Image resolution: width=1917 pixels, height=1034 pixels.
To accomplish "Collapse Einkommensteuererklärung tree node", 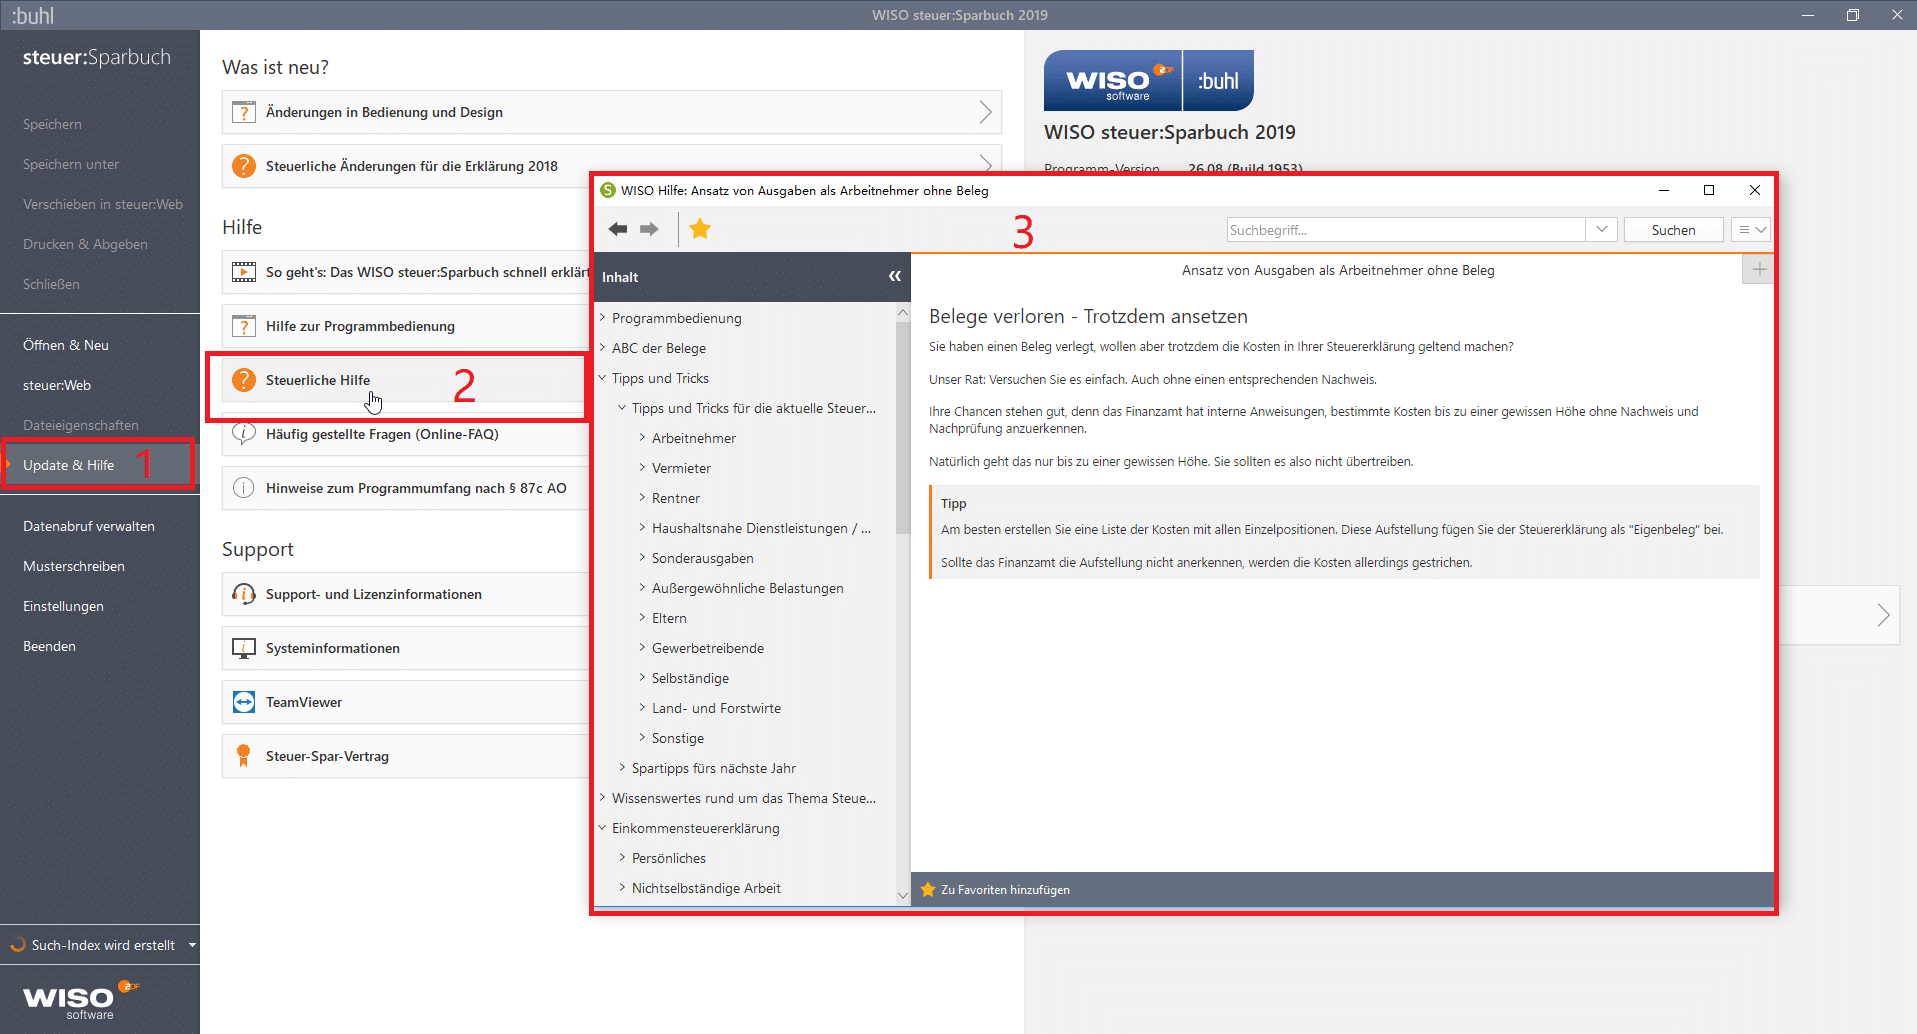I will (x=603, y=827).
